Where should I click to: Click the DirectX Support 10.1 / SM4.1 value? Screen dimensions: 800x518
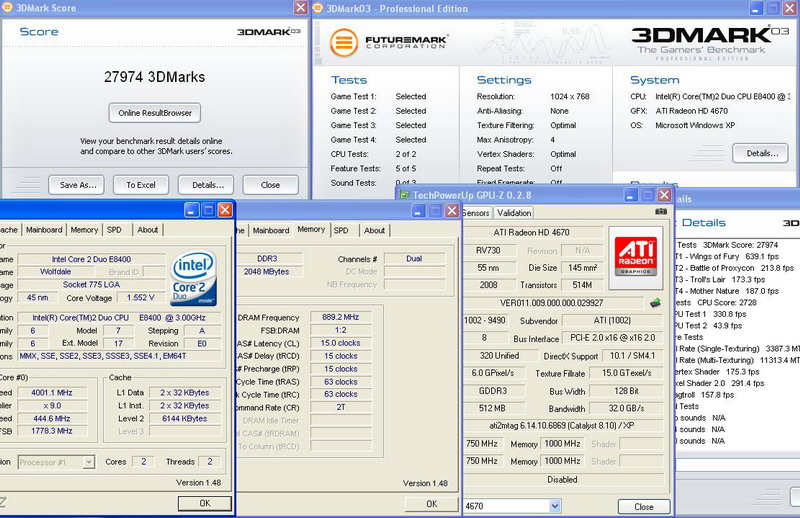click(632, 356)
